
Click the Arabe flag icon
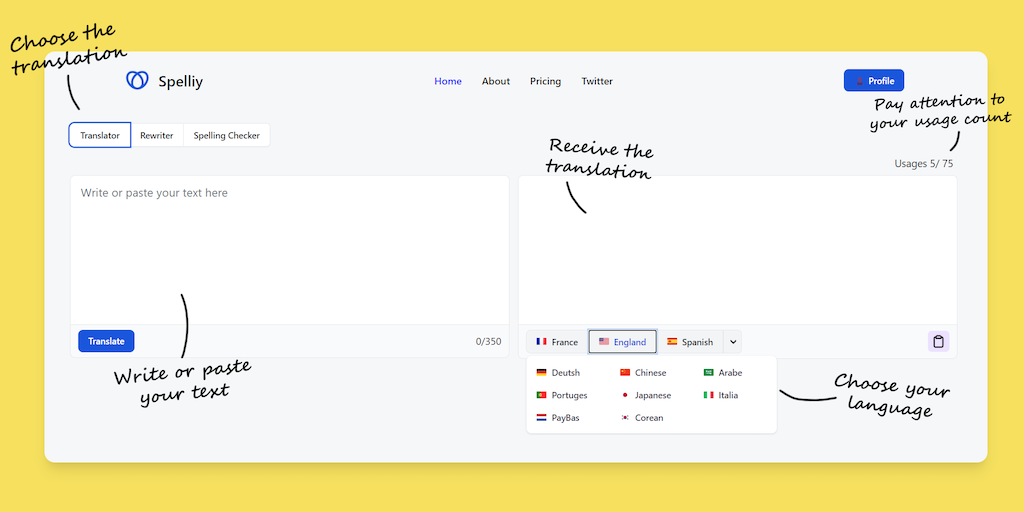pyautogui.click(x=709, y=372)
